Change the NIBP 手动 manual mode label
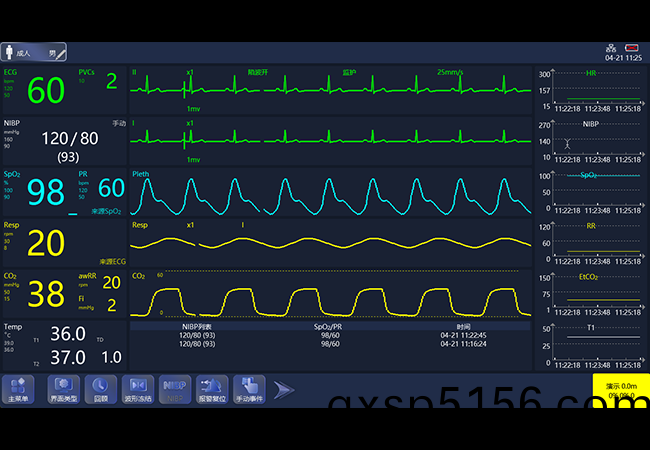Screen dimensions: 650x450 click(119, 123)
